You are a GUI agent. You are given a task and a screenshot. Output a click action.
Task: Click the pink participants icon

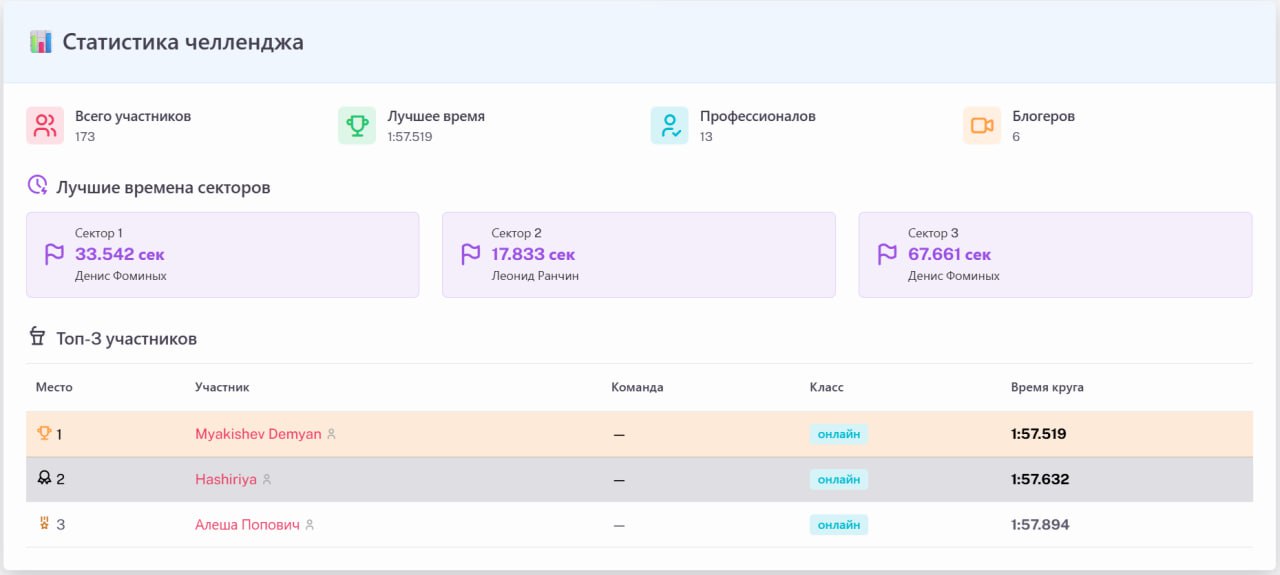(x=45, y=126)
